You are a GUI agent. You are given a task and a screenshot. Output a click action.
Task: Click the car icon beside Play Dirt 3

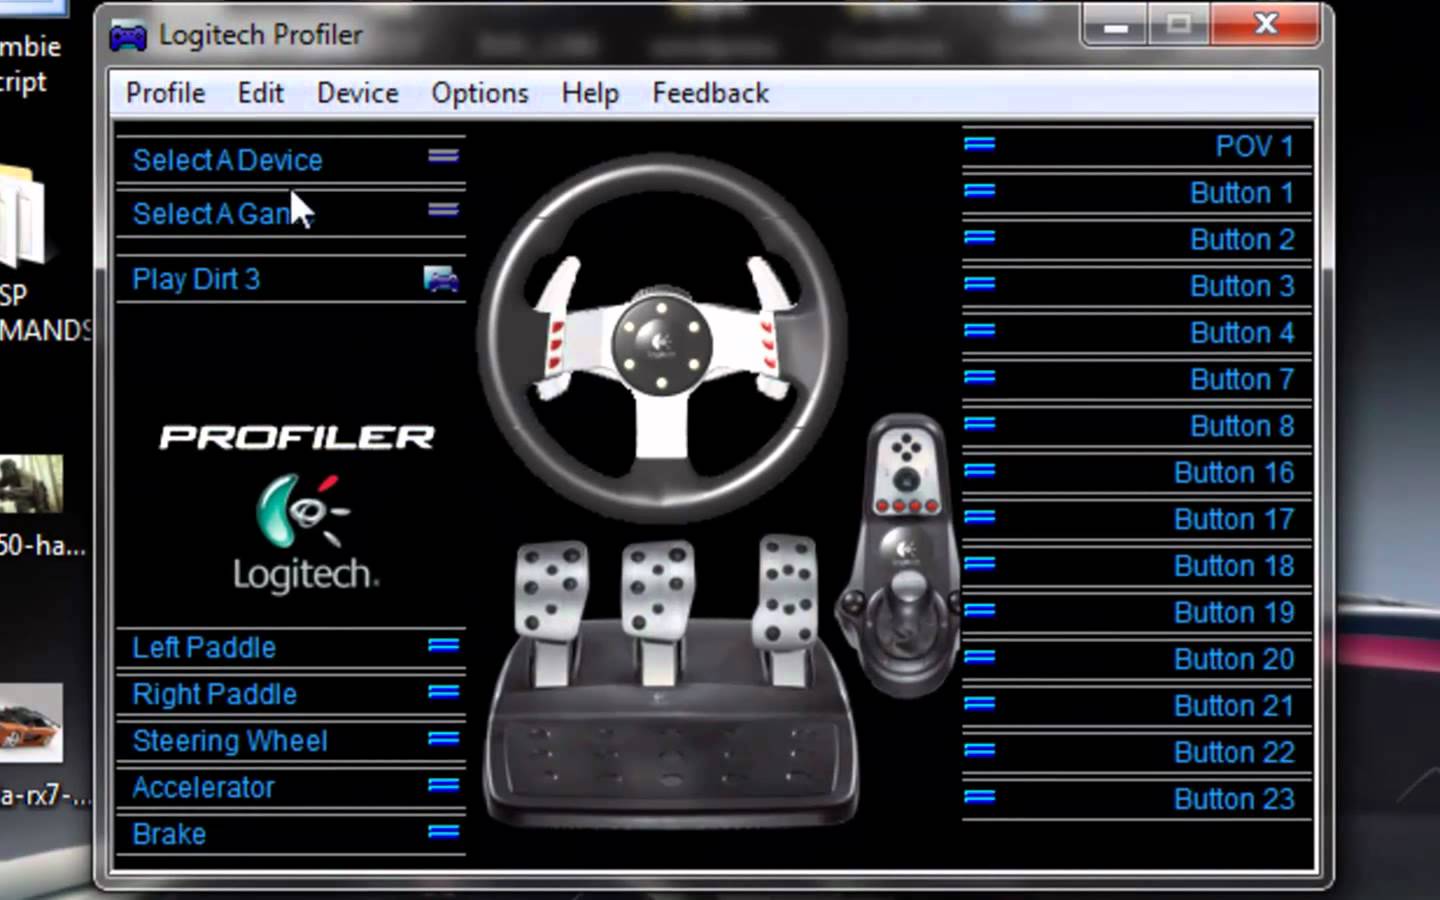(x=441, y=279)
